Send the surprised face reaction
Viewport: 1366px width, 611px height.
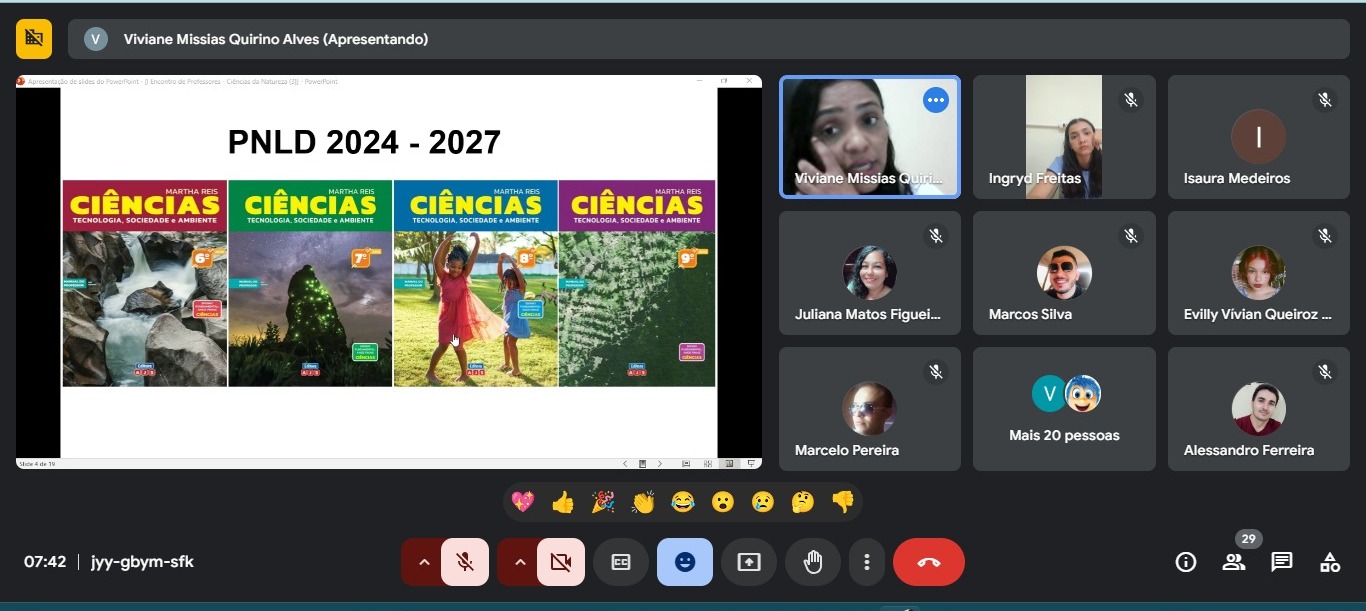(723, 502)
